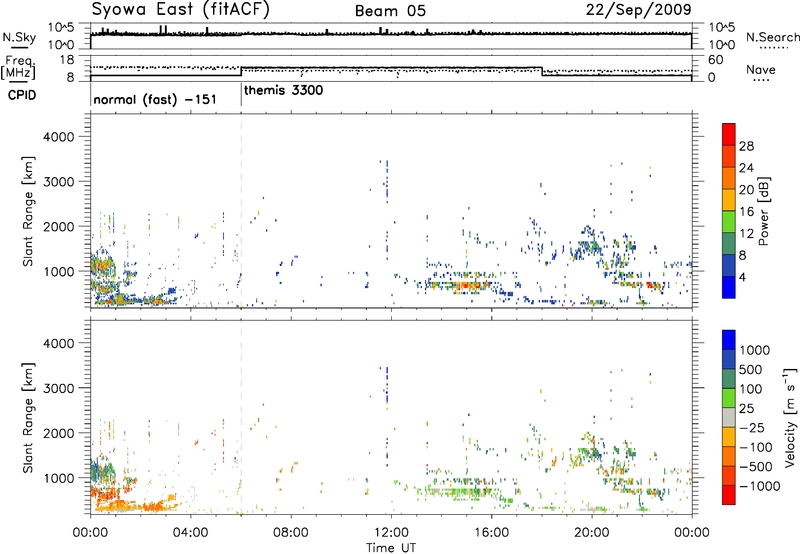The image size is (800, 554).
Task: Click orange echo cluster near 02:00 in velocity panel
Action: (x=153, y=507)
